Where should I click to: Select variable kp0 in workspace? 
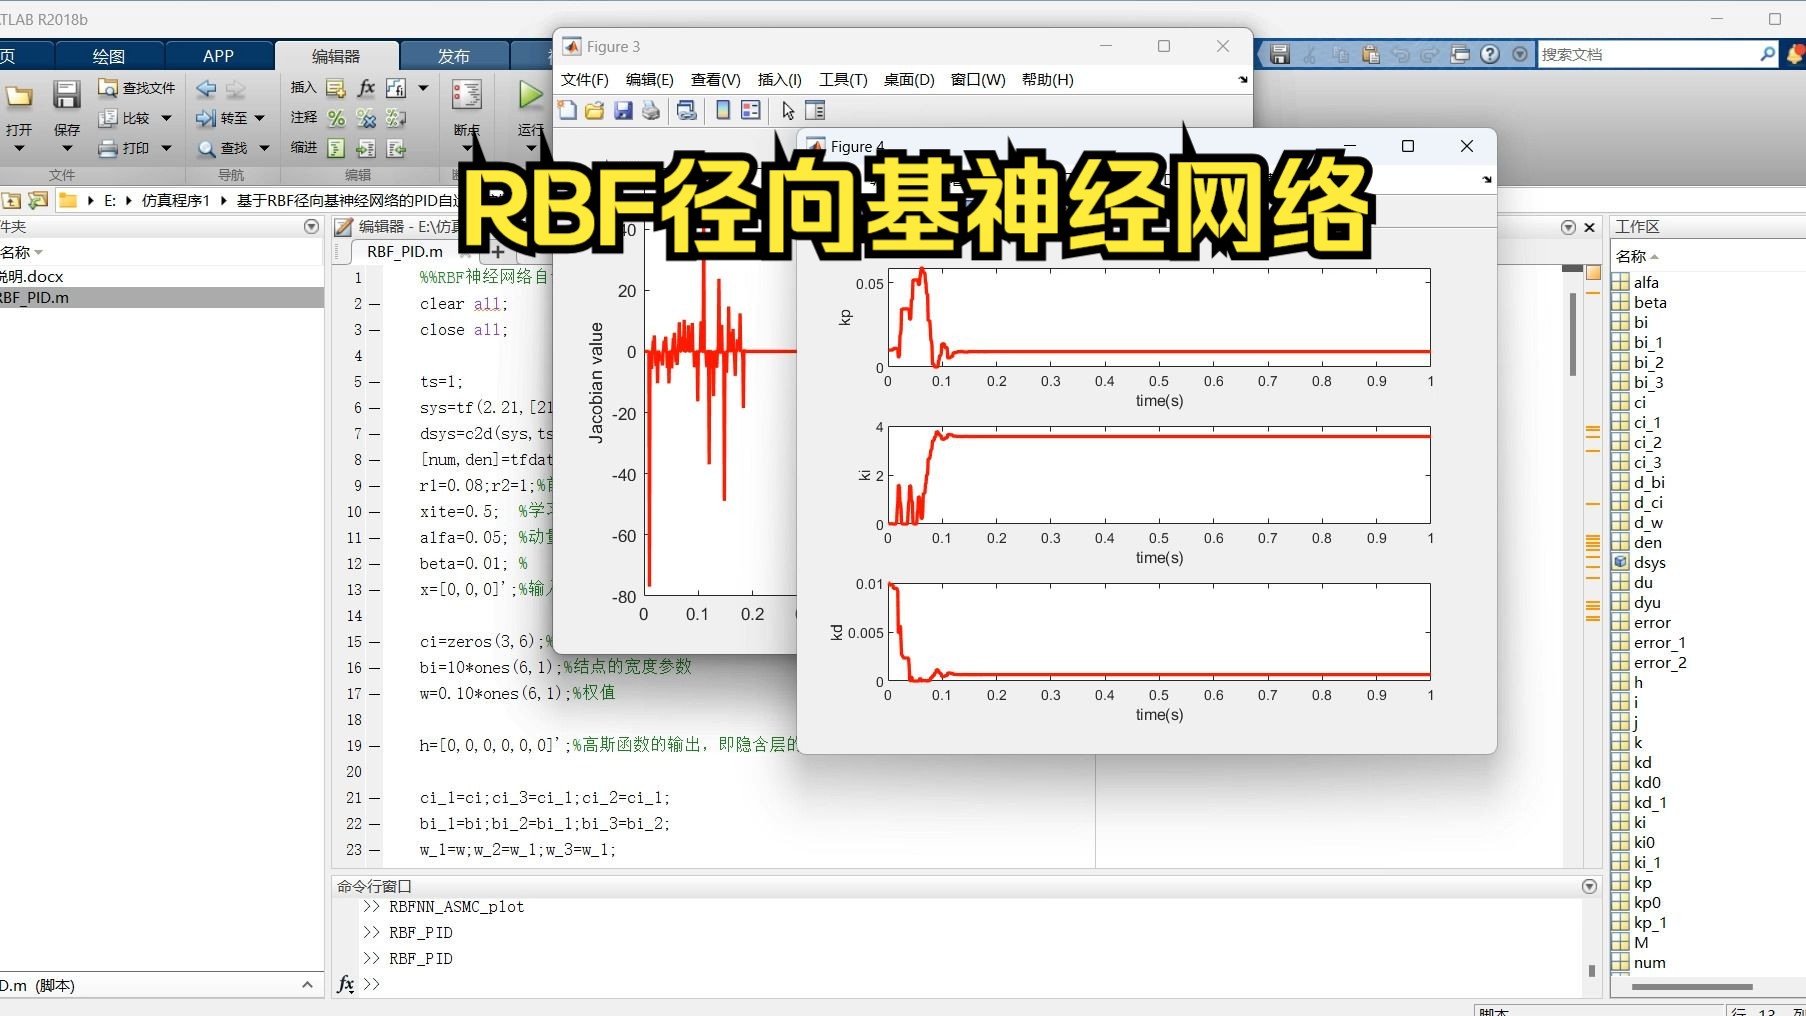[x=1647, y=902]
